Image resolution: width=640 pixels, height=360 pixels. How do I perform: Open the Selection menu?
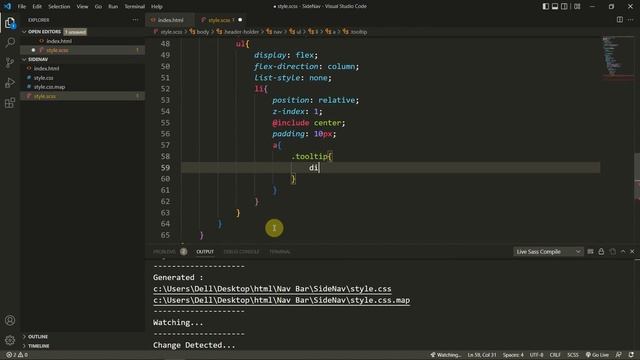[59, 7]
